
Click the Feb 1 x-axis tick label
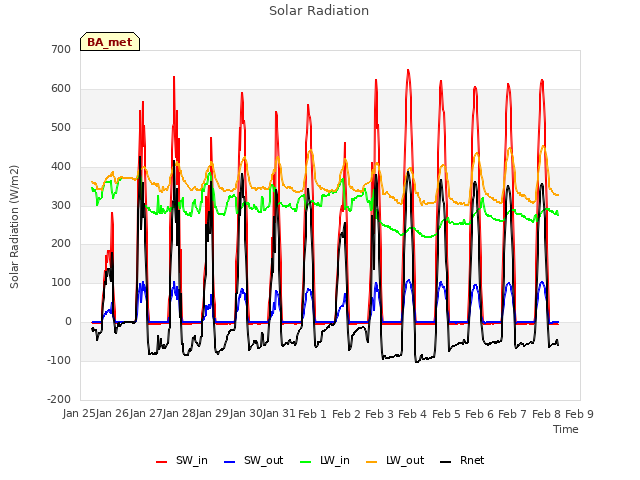313,414
